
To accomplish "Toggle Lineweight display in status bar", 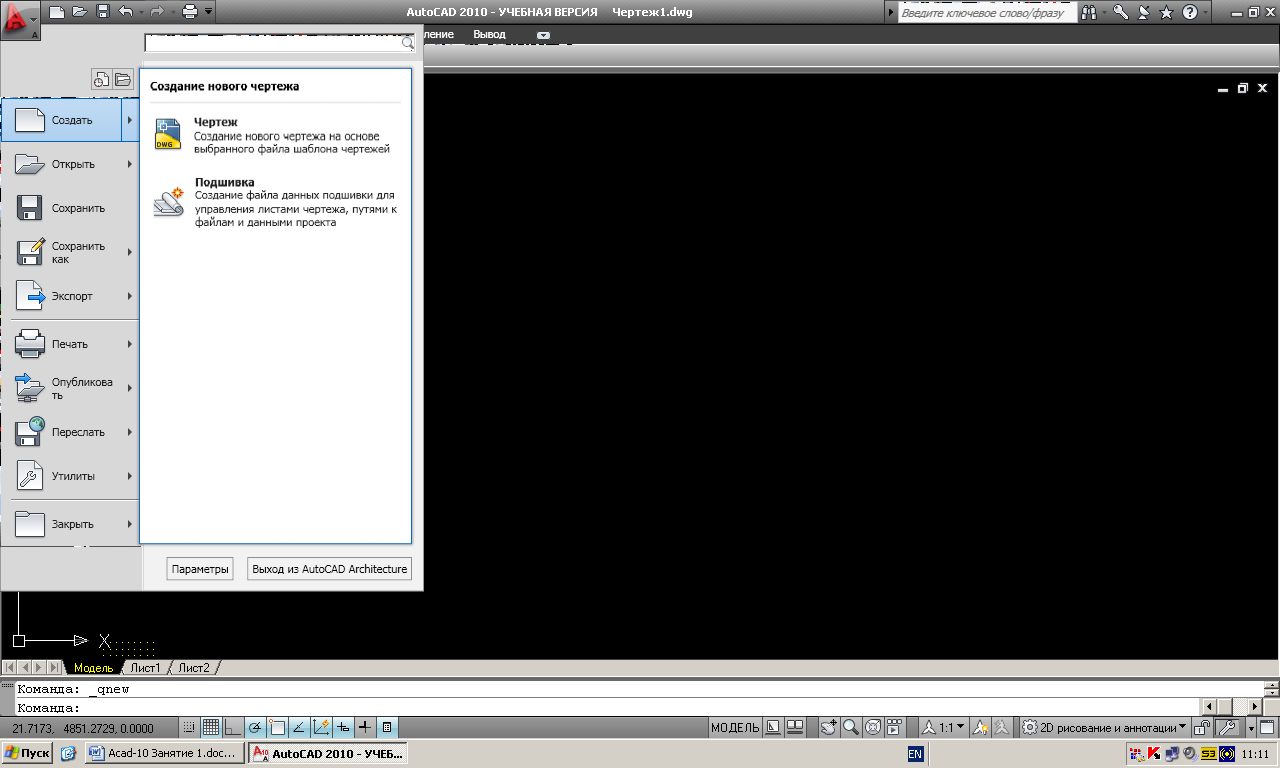I will (x=365, y=727).
